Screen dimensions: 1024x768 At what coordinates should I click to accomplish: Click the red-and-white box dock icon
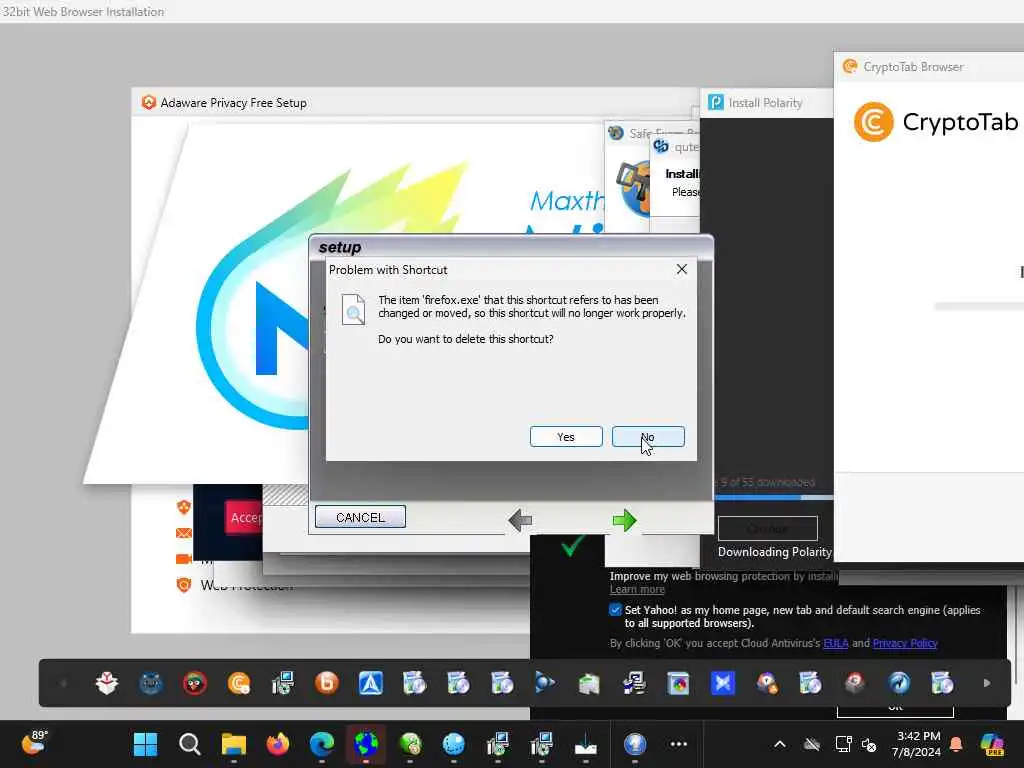click(106, 683)
